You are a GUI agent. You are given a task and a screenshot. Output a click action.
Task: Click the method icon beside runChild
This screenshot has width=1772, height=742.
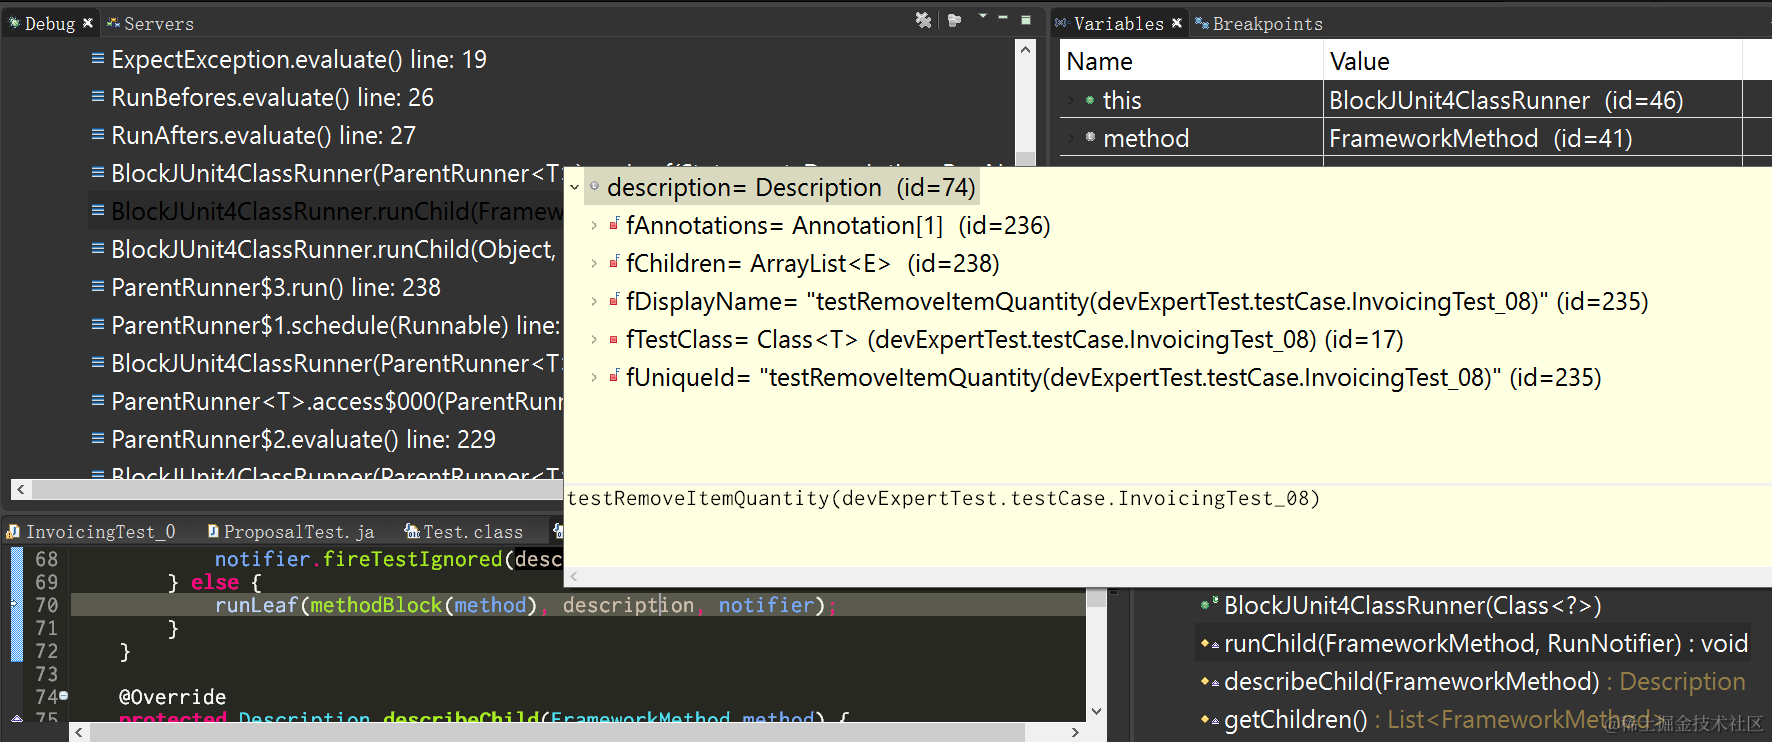[1209, 644]
